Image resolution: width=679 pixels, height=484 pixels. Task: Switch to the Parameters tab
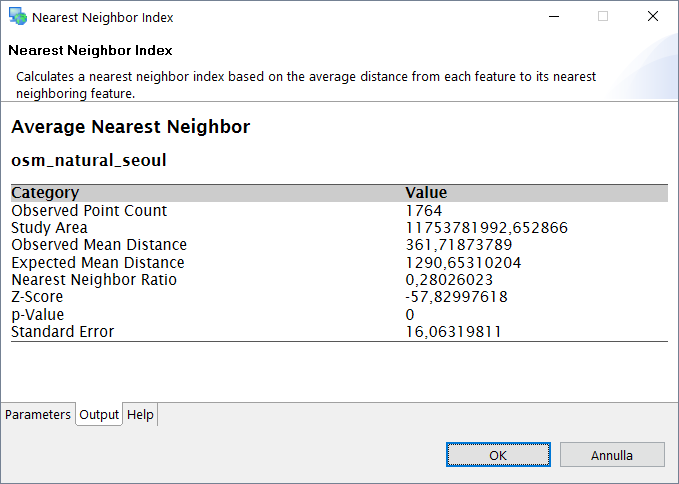tap(38, 414)
